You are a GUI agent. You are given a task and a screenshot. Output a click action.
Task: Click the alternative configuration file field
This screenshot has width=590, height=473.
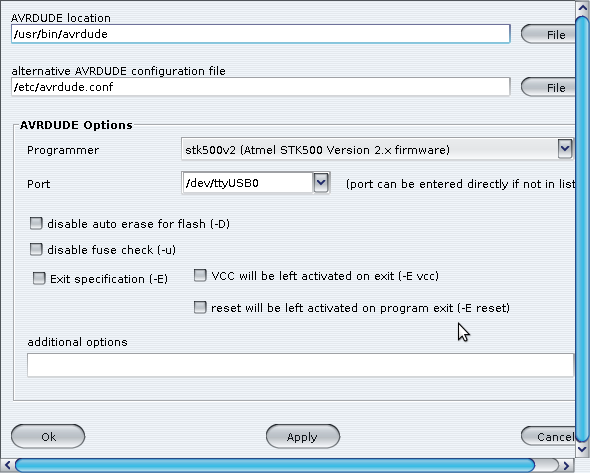click(261, 87)
